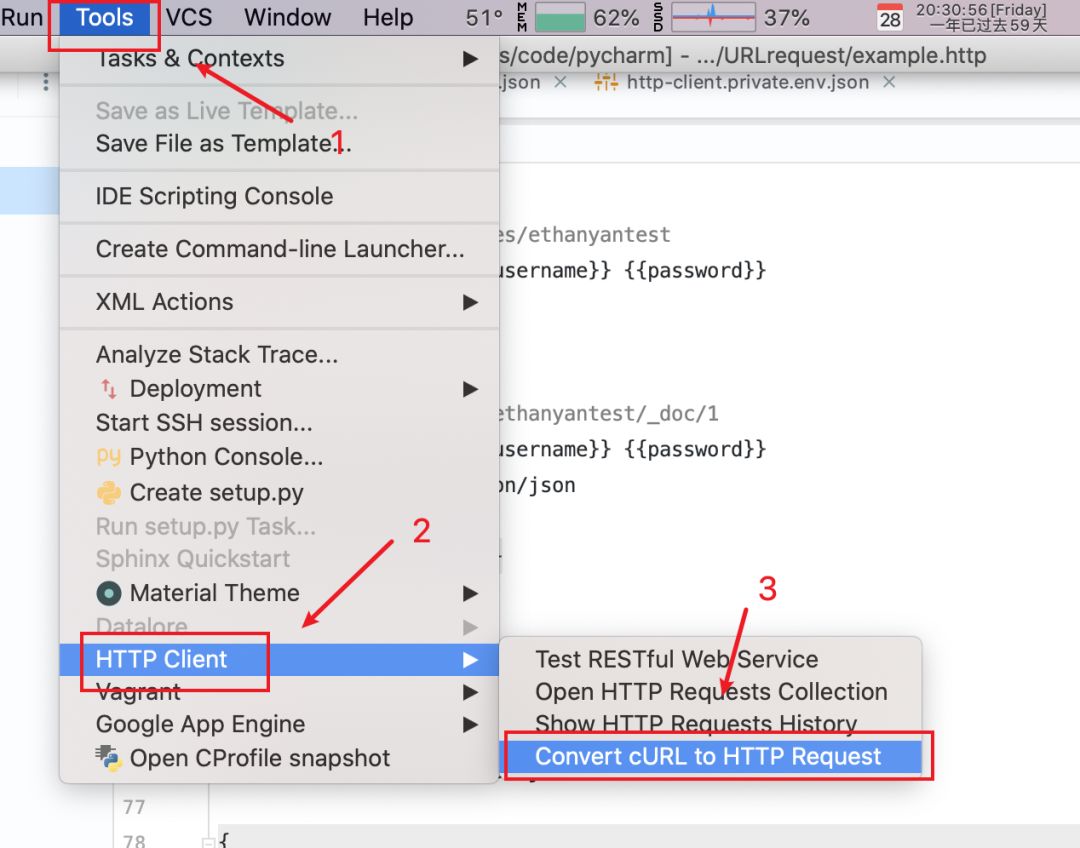The image size is (1080, 848).
Task: Select Create setup.py
Action: (x=279, y=493)
